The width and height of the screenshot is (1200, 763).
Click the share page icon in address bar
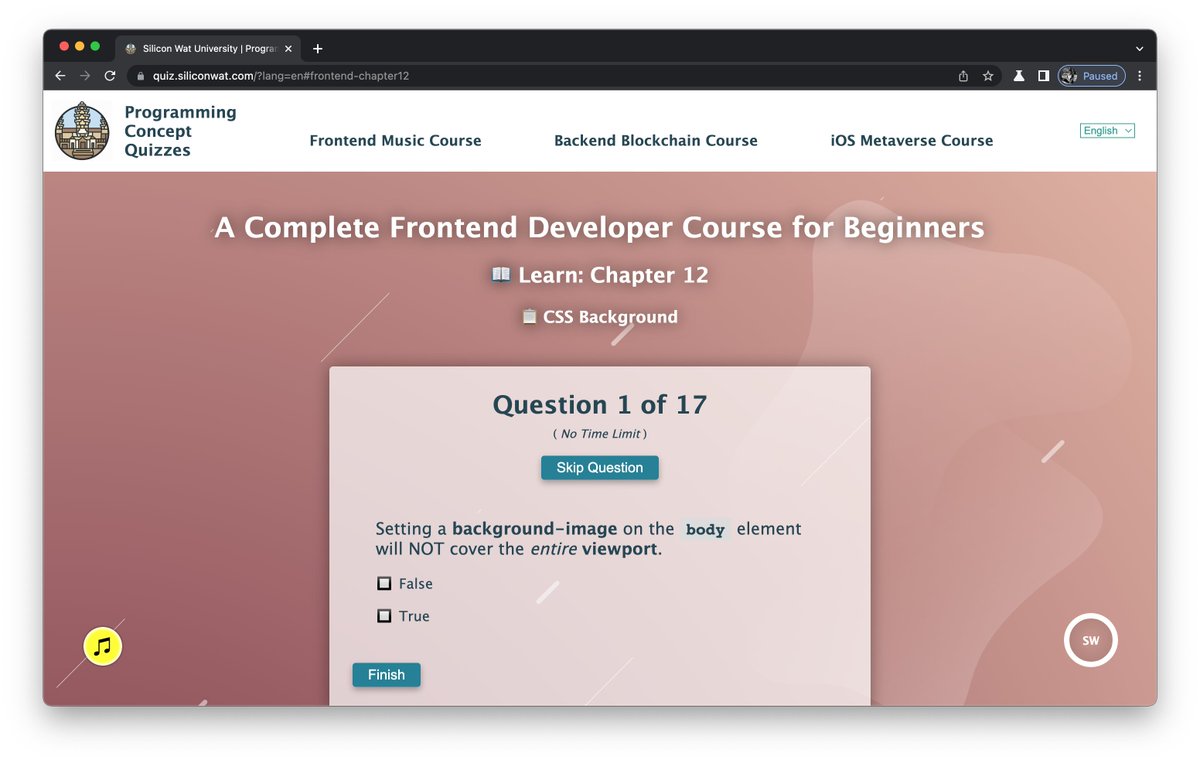pos(963,76)
